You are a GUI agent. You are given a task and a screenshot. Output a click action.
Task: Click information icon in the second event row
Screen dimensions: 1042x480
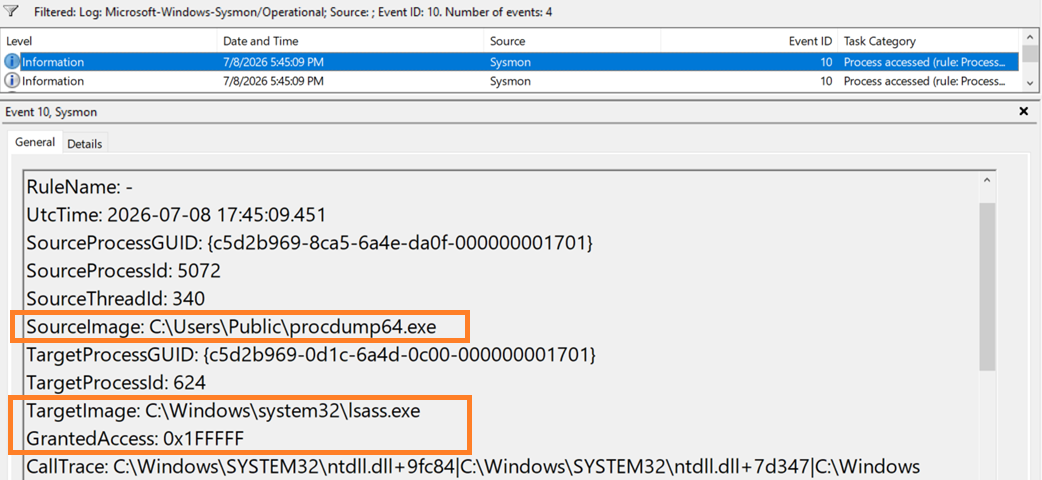[13, 81]
